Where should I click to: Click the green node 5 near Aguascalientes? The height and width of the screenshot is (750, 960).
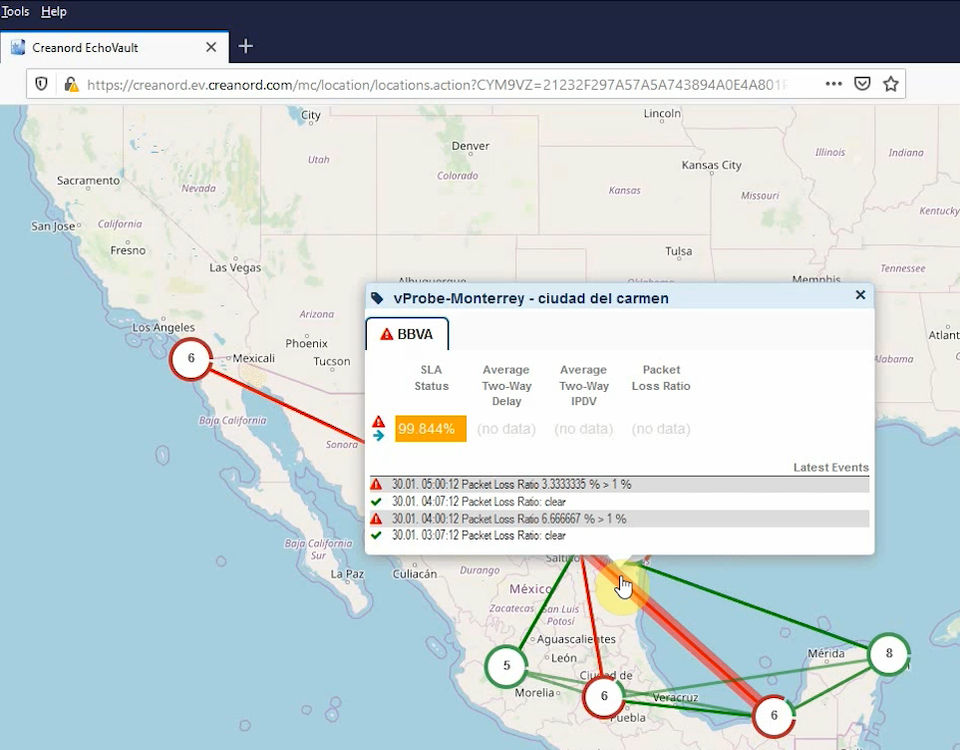[506, 666]
